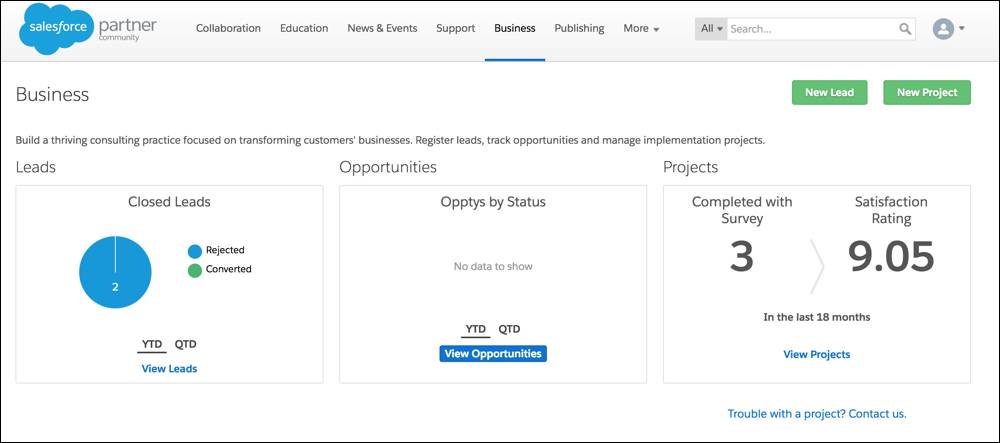This screenshot has width=1000, height=443.
Task: Go to the Education tab
Action: coord(304,29)
